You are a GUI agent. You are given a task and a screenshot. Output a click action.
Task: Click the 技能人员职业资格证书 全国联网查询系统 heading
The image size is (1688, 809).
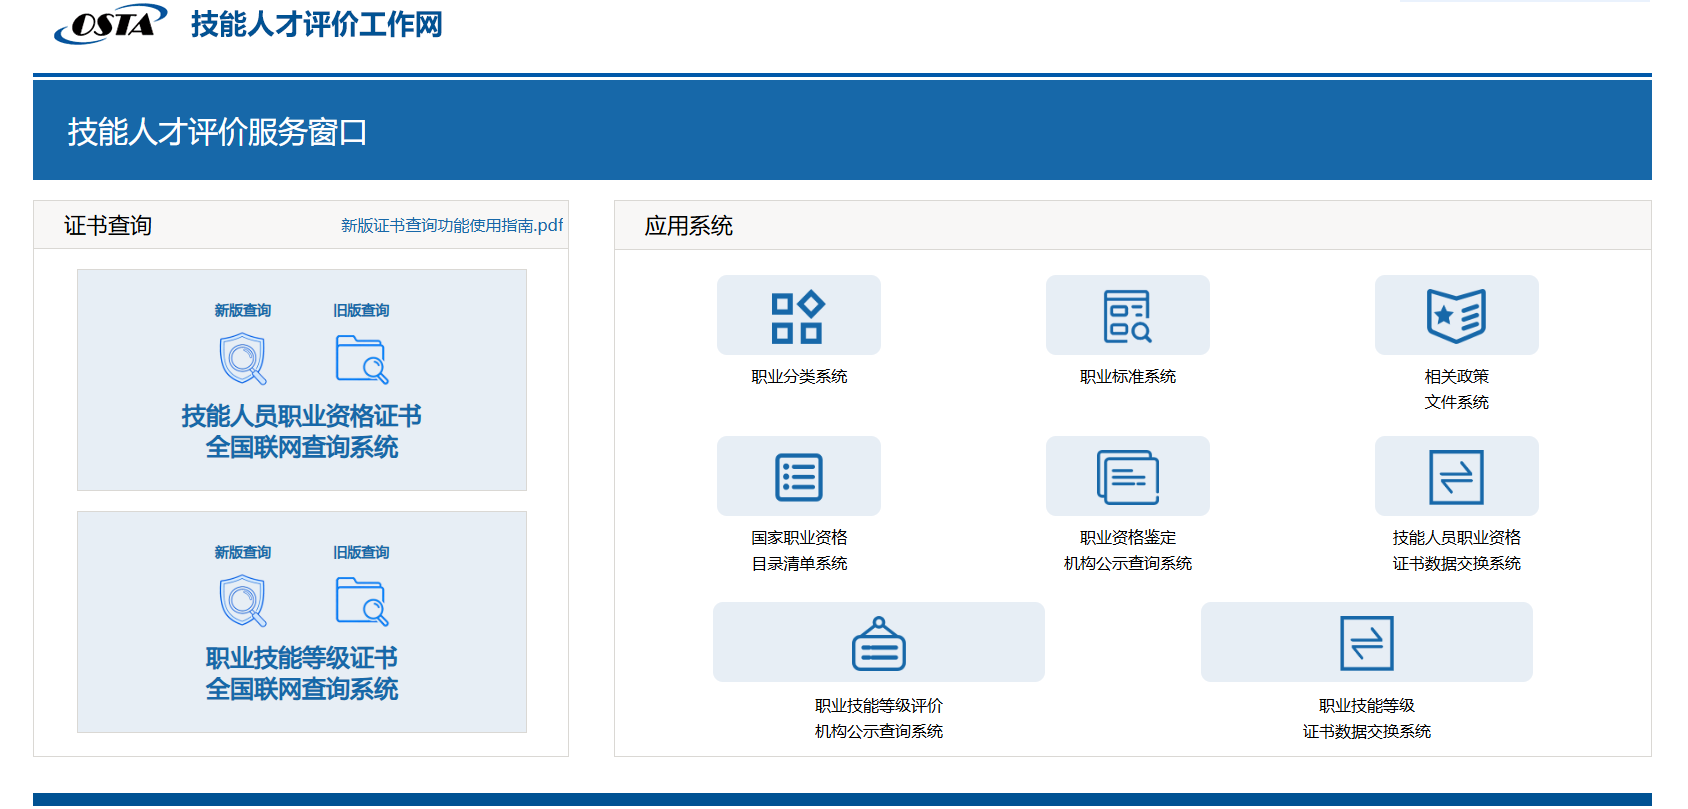[302, 431]
